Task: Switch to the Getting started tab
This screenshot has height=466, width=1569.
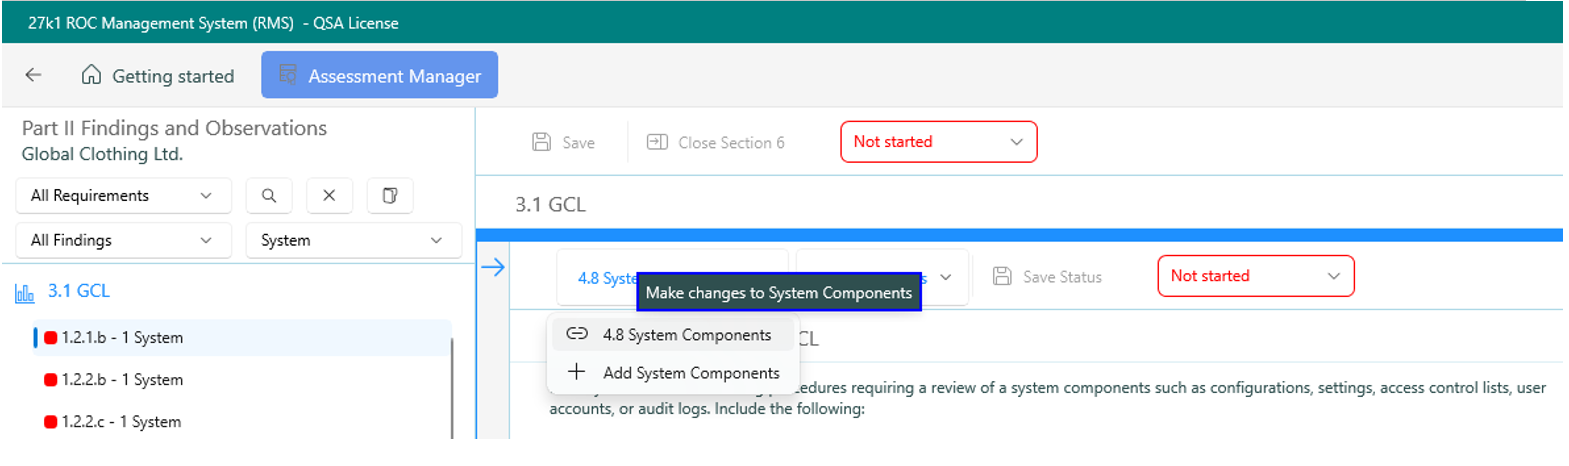Action: [159, 76]
